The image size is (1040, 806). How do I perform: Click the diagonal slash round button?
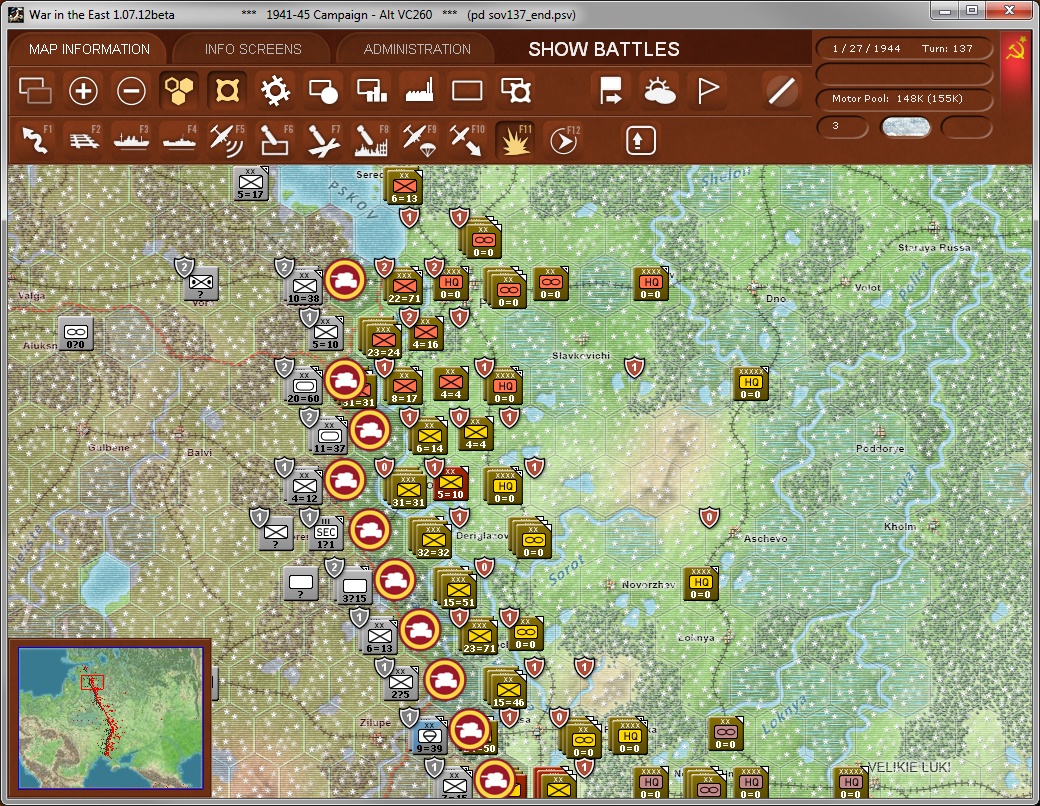click(x=781, y=91)
